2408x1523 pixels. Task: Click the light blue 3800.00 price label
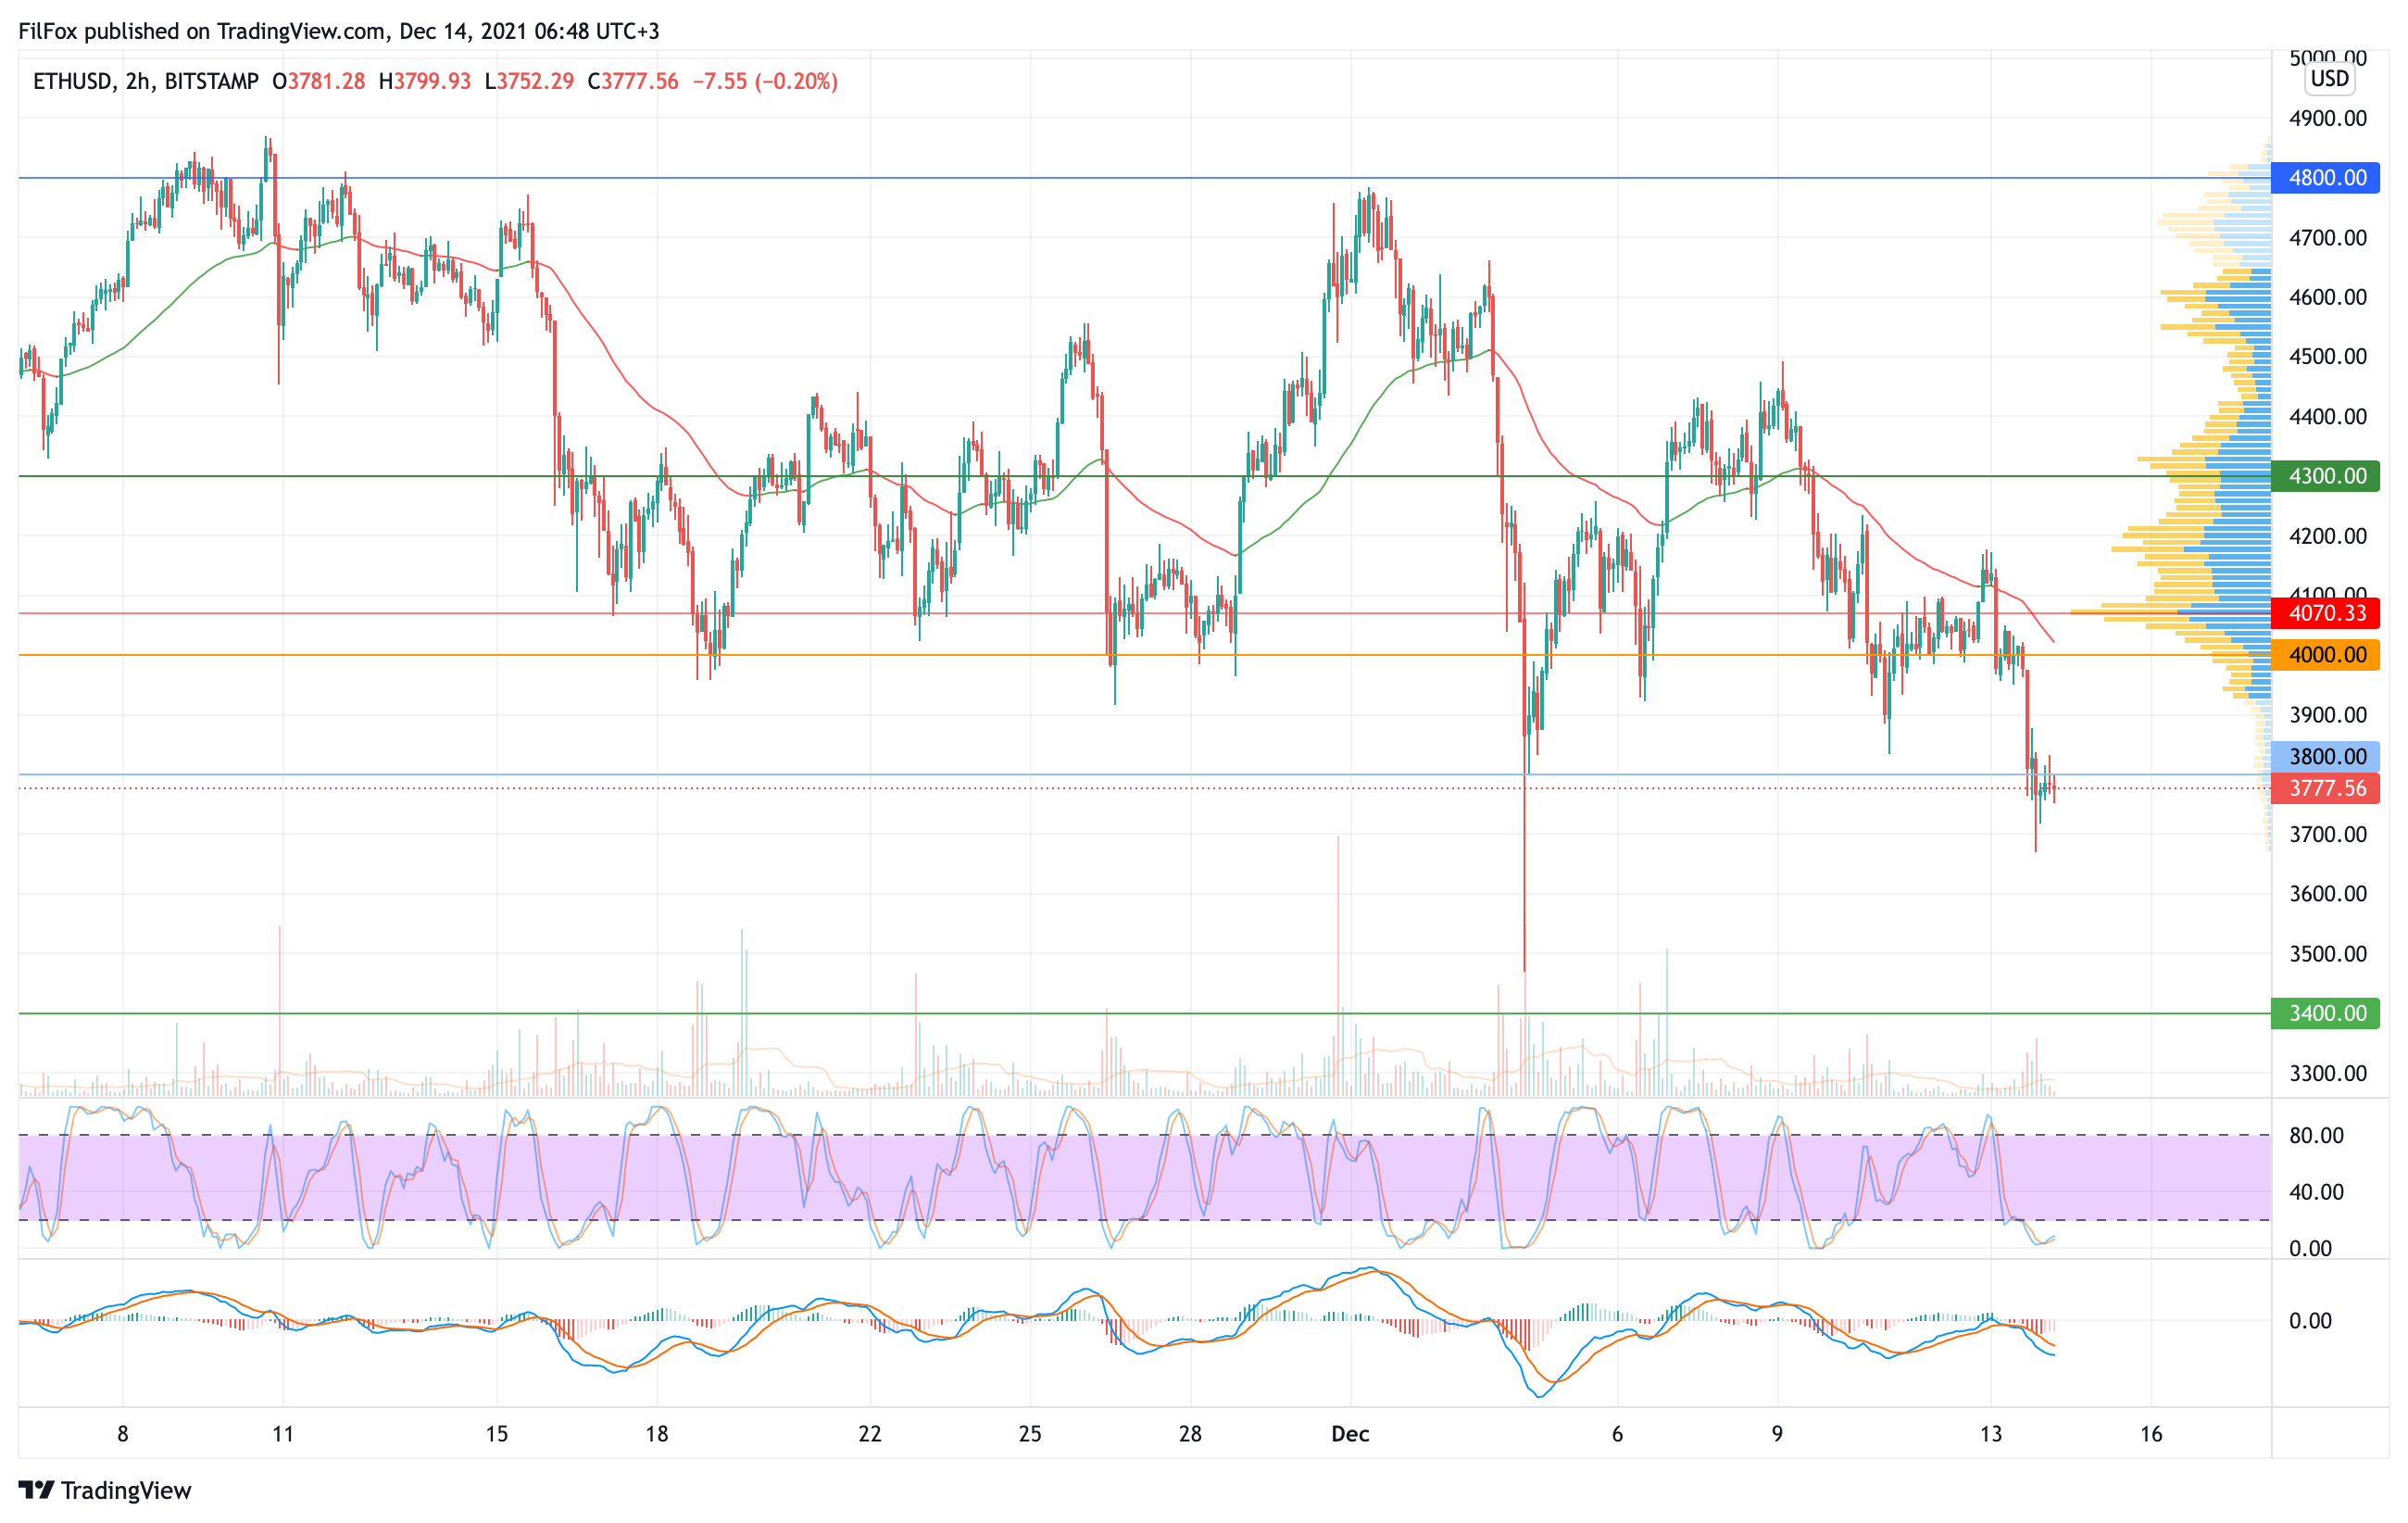click(x=2326, y=757)
